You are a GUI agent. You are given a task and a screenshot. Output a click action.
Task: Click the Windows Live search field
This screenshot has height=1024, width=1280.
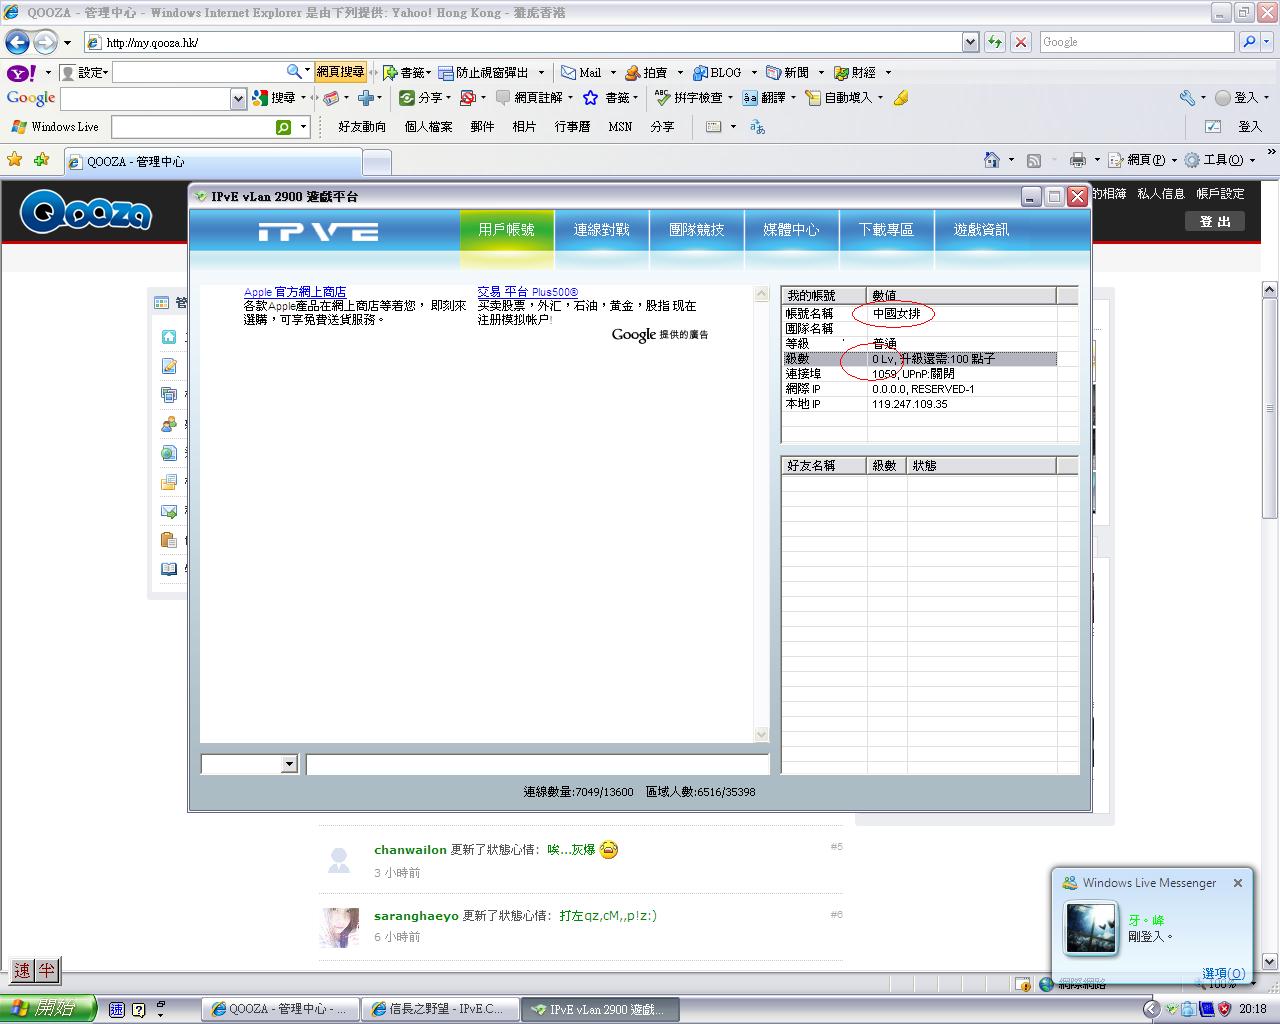(x=193, y=127)
